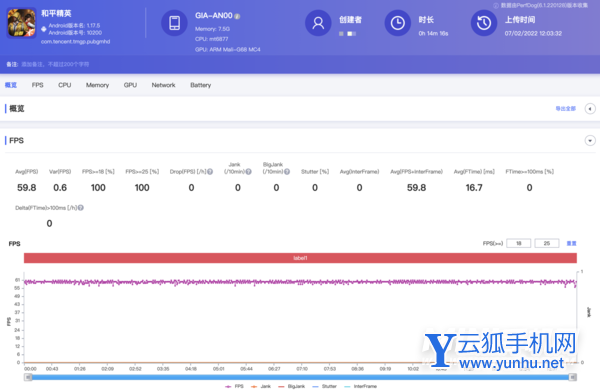Click the FPS>=18 [%] value 100
The width and height of the screenshot is (600, 390).
[98, 188]
